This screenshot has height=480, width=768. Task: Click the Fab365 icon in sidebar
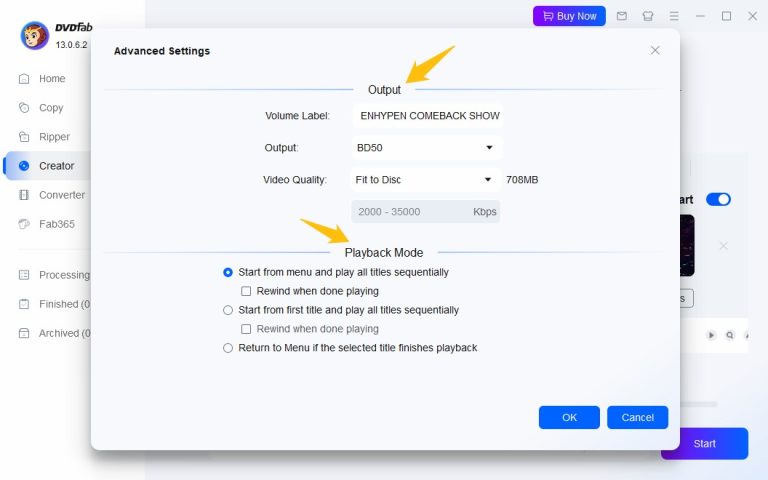point(24,224)
